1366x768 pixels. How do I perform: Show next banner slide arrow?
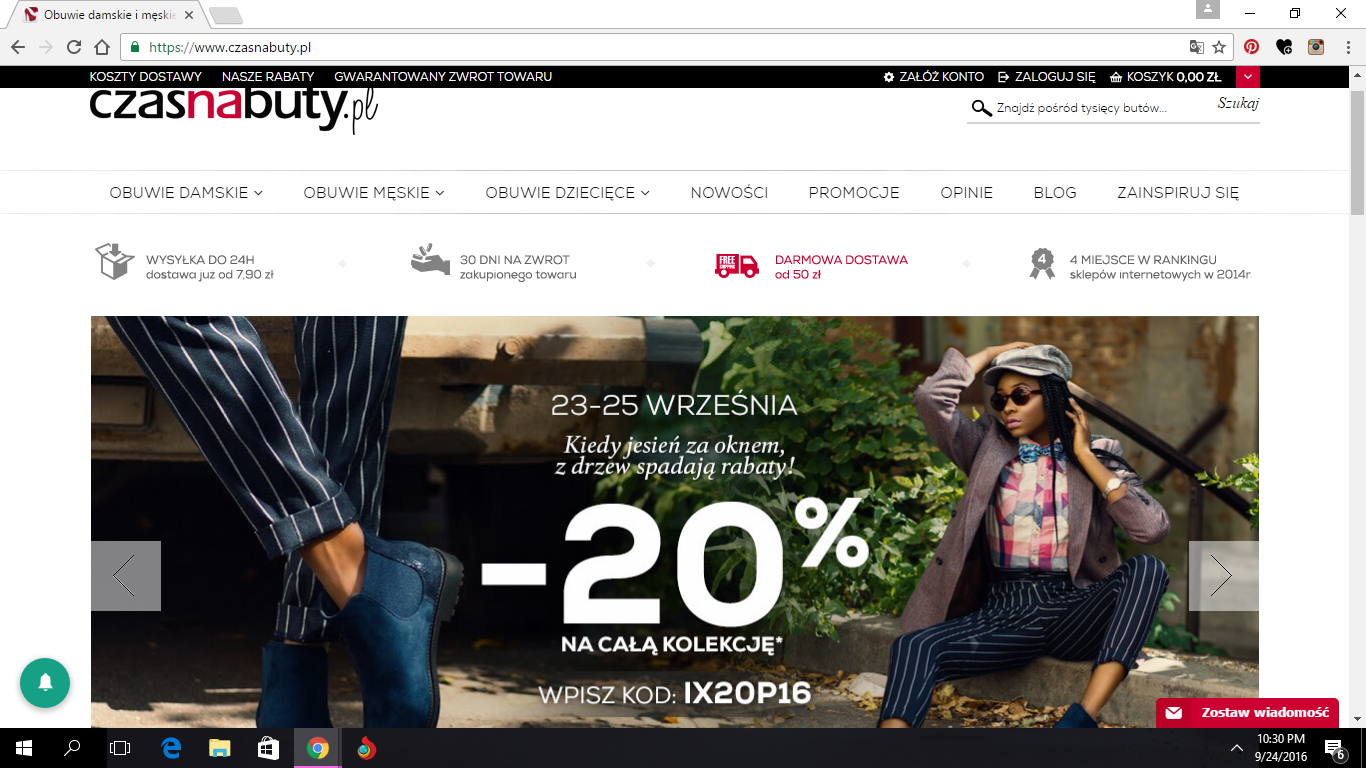coord(1224,576)
